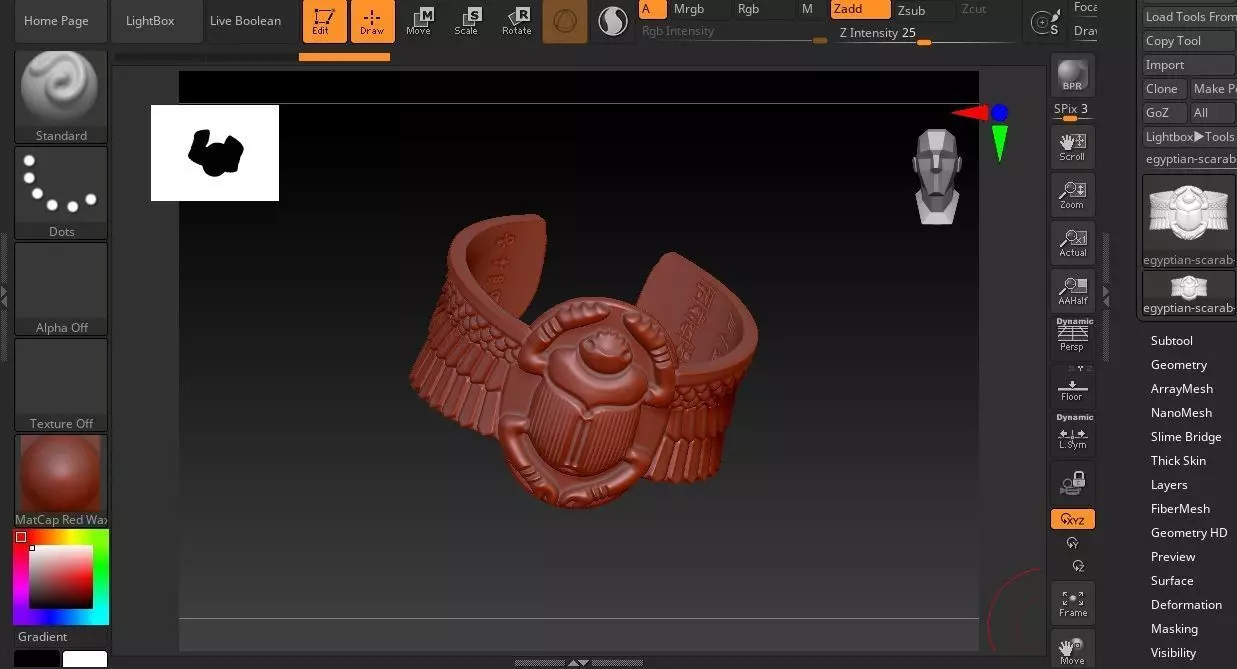Toggle the Gizmo 3D sphere icon
Image resolution: width=1237 pixels, height=669 pixels.
click(x=565, y=21)
